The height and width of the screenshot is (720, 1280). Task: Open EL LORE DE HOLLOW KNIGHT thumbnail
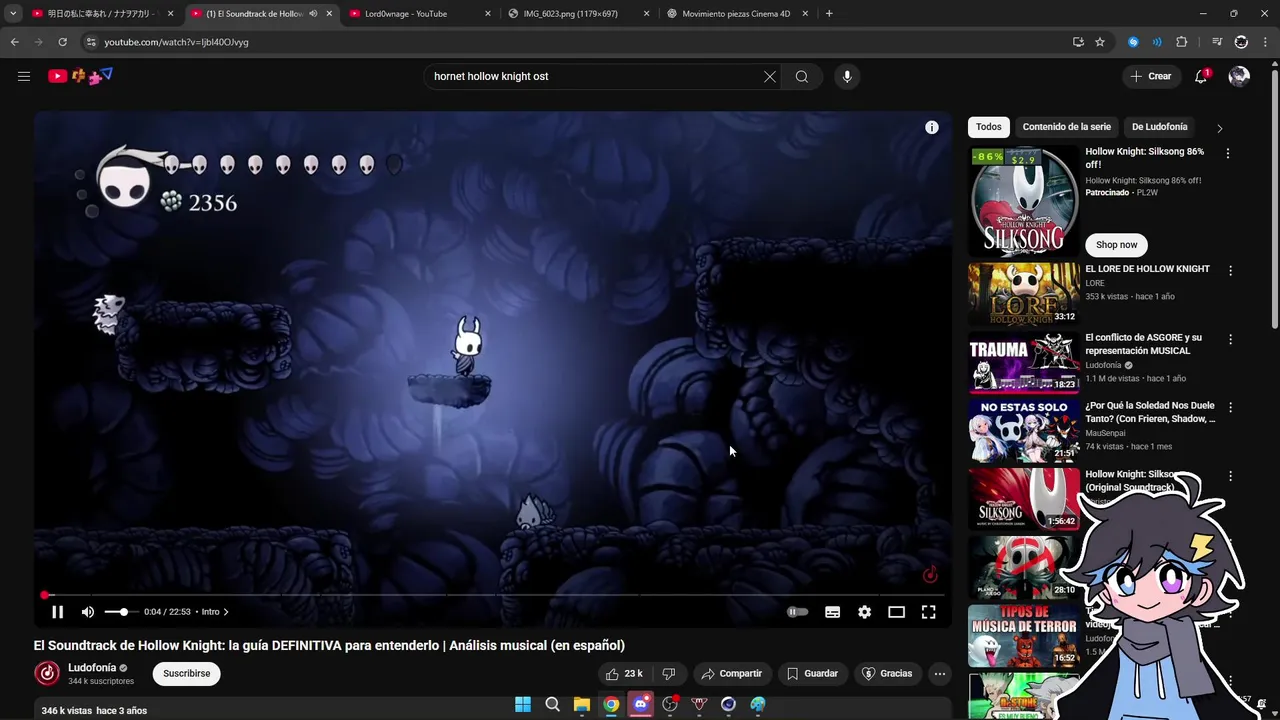tap(1024, 294)
